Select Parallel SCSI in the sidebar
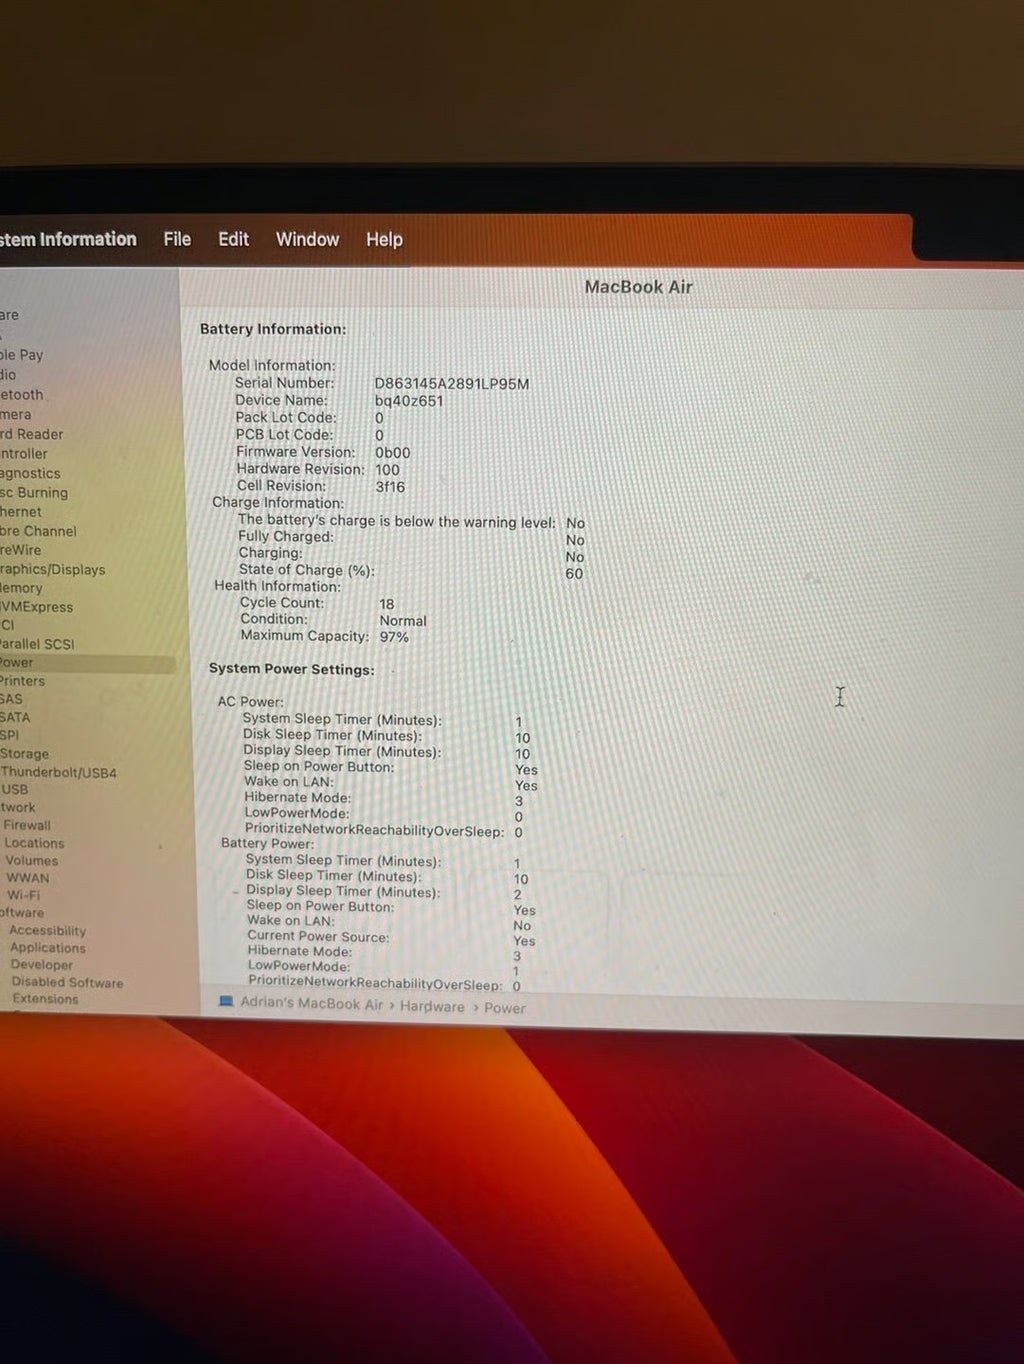 point(38,644)
